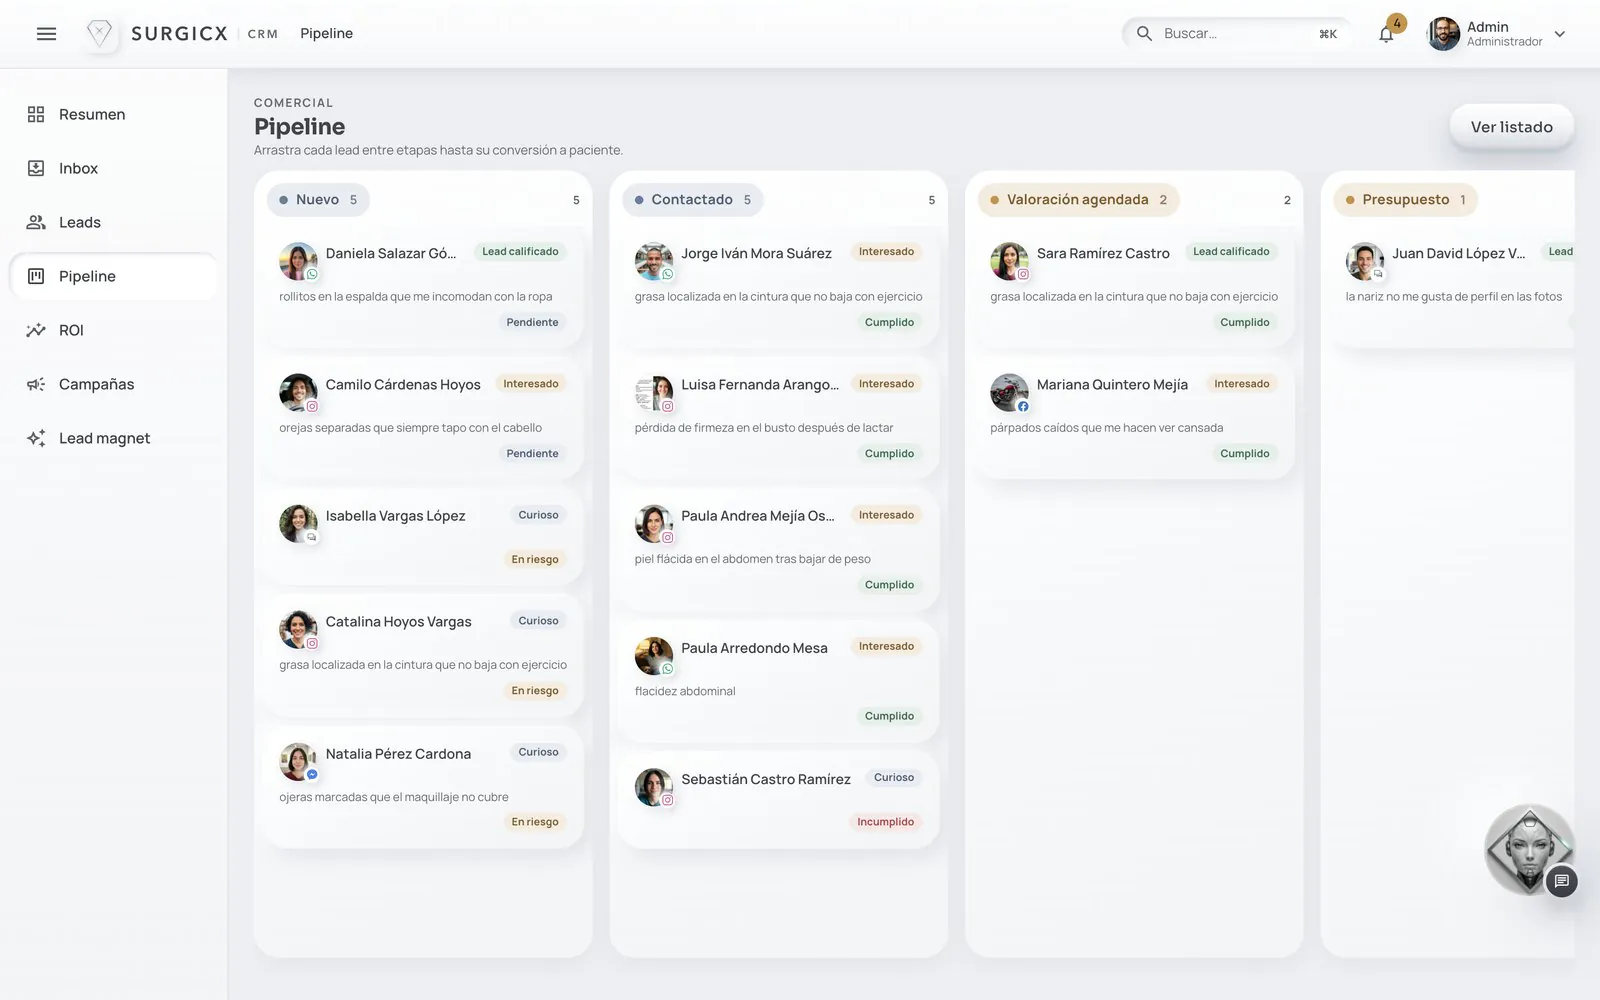Open Sara Ramírez Castro lead card
Screen dimensions: 1600x1000
(1134, 286)
